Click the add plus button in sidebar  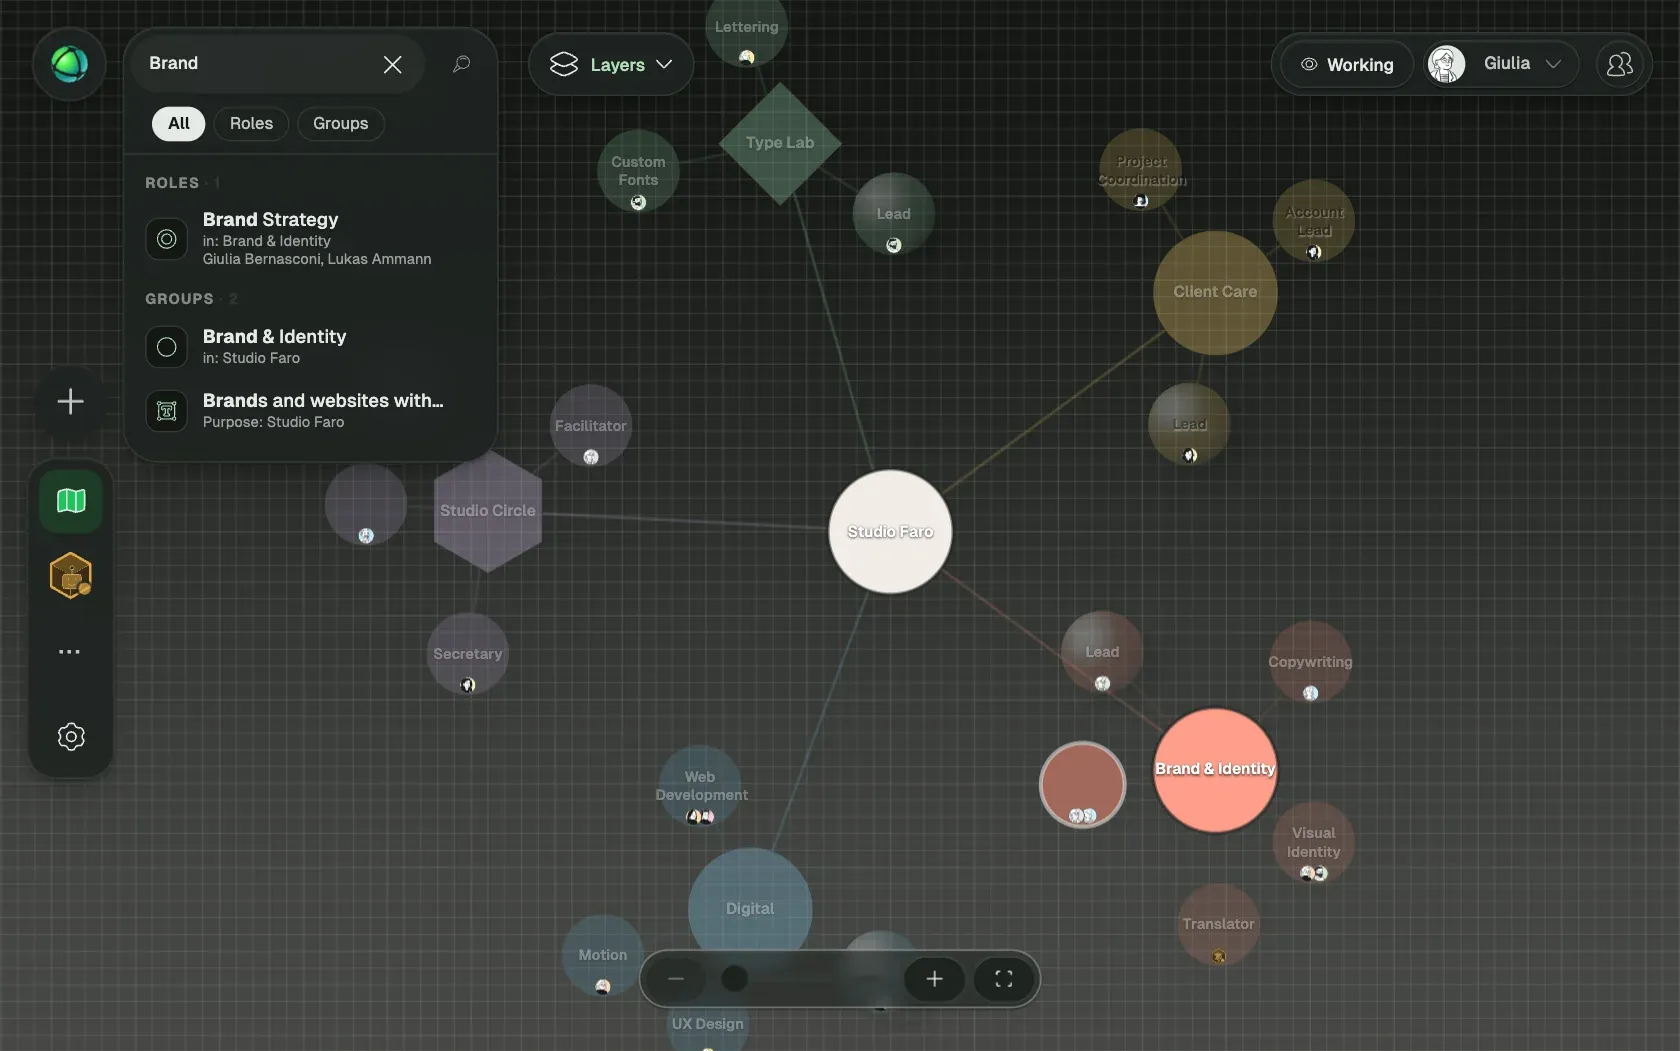70,402
